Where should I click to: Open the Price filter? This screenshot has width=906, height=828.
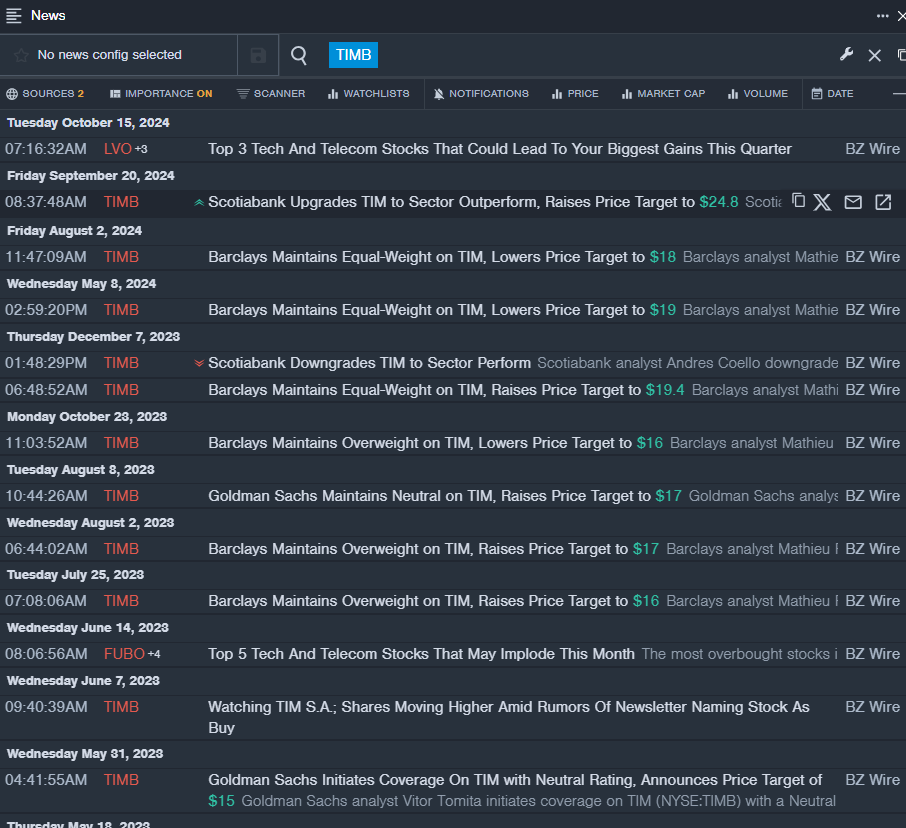pyautogui.click(x=575, y=94)
